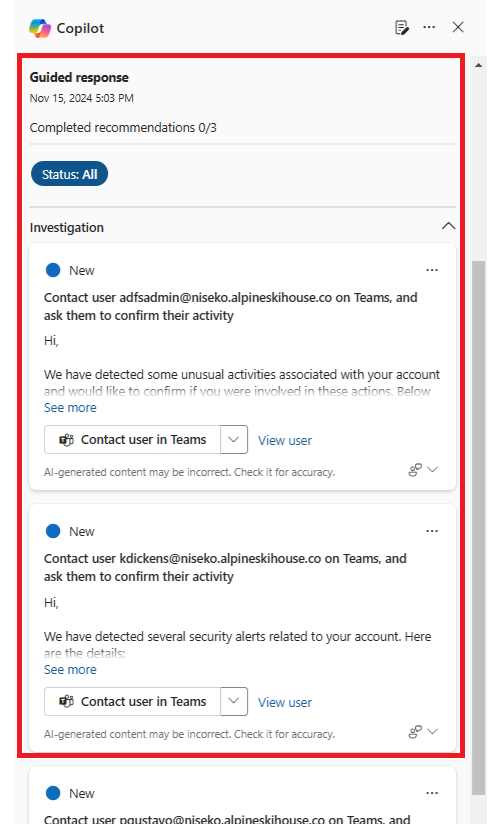Click the 'Guided response' heading
This screenshot has height=824, width=488.
(79, 77)
